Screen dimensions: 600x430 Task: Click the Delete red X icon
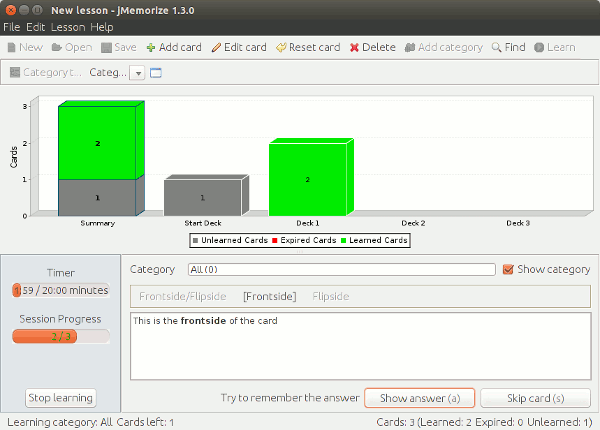coord(354,47)
